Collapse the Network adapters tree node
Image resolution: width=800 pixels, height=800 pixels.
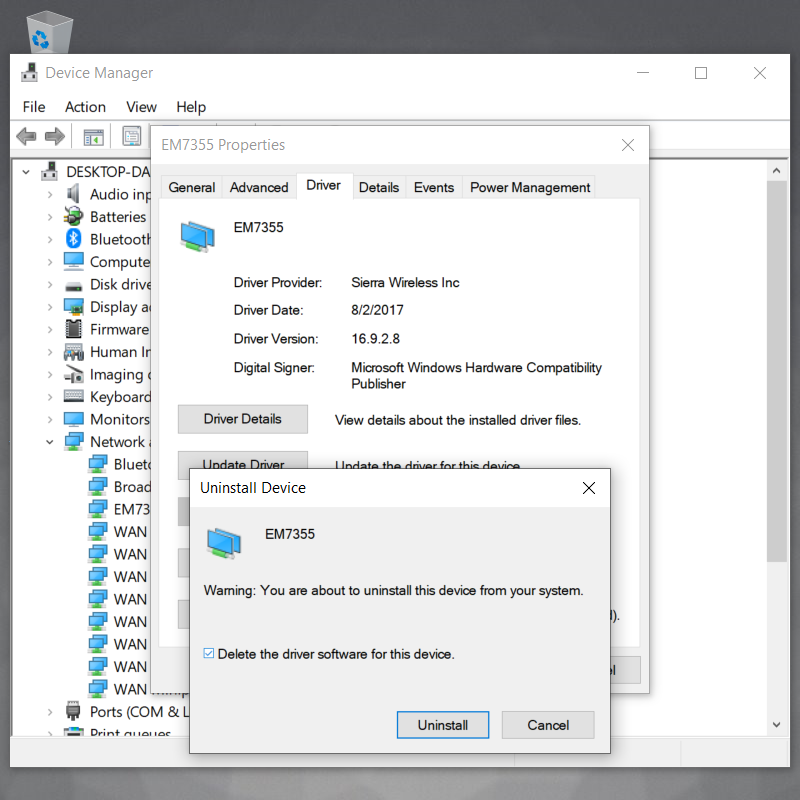click(x=49, y=442)
